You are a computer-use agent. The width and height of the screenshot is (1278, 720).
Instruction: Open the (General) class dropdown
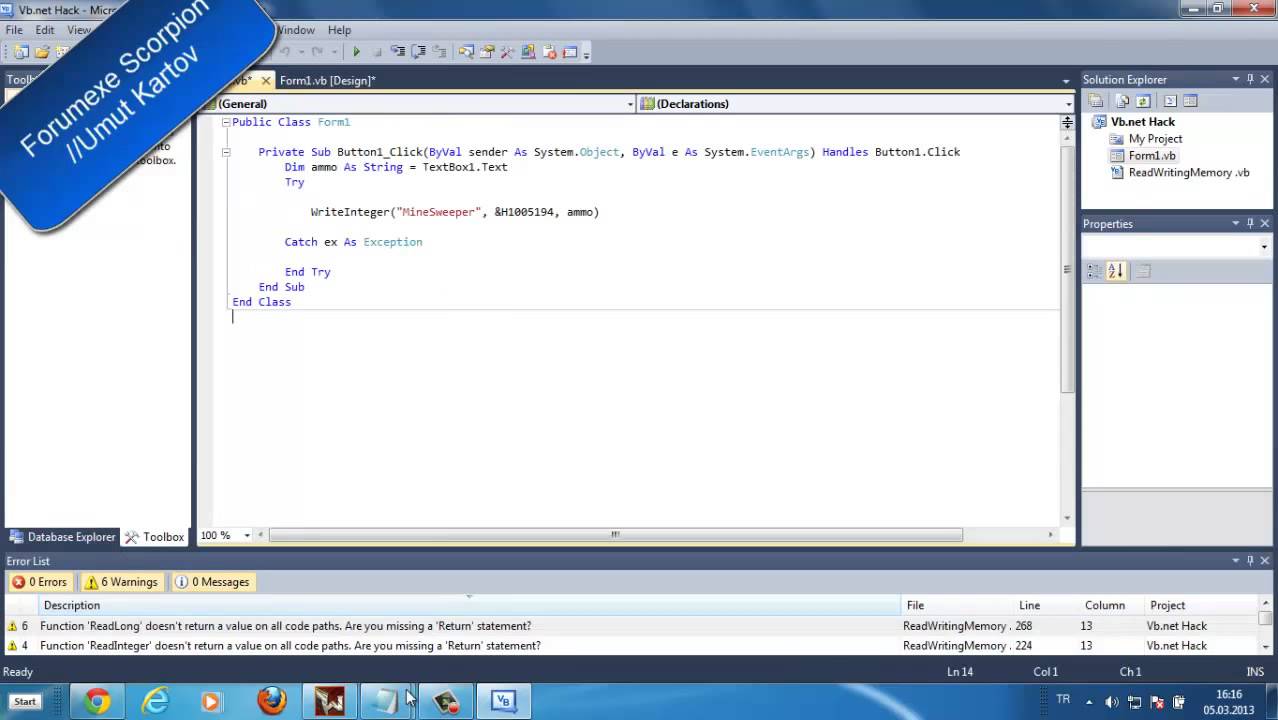click(x=630, y=104)
